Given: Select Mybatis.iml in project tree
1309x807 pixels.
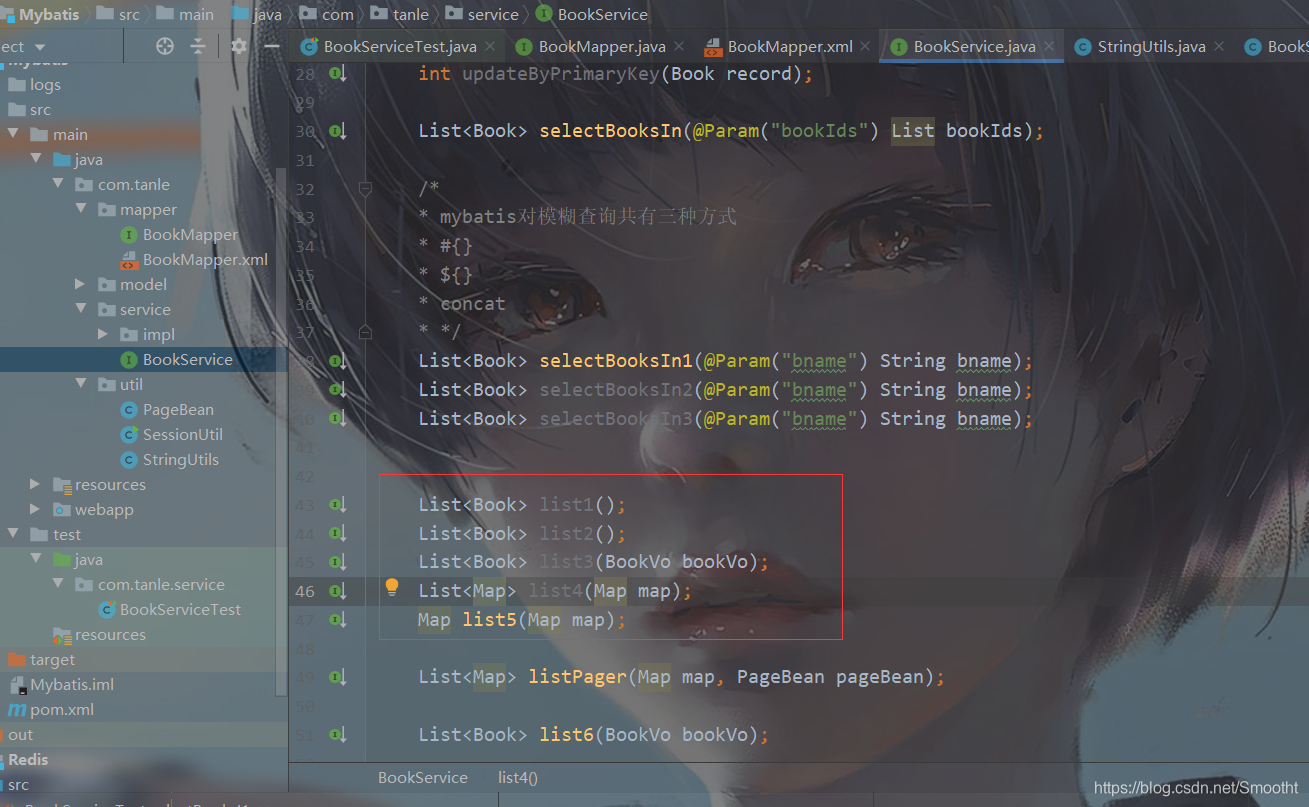Looking at the screenshot, I should 72,684.
